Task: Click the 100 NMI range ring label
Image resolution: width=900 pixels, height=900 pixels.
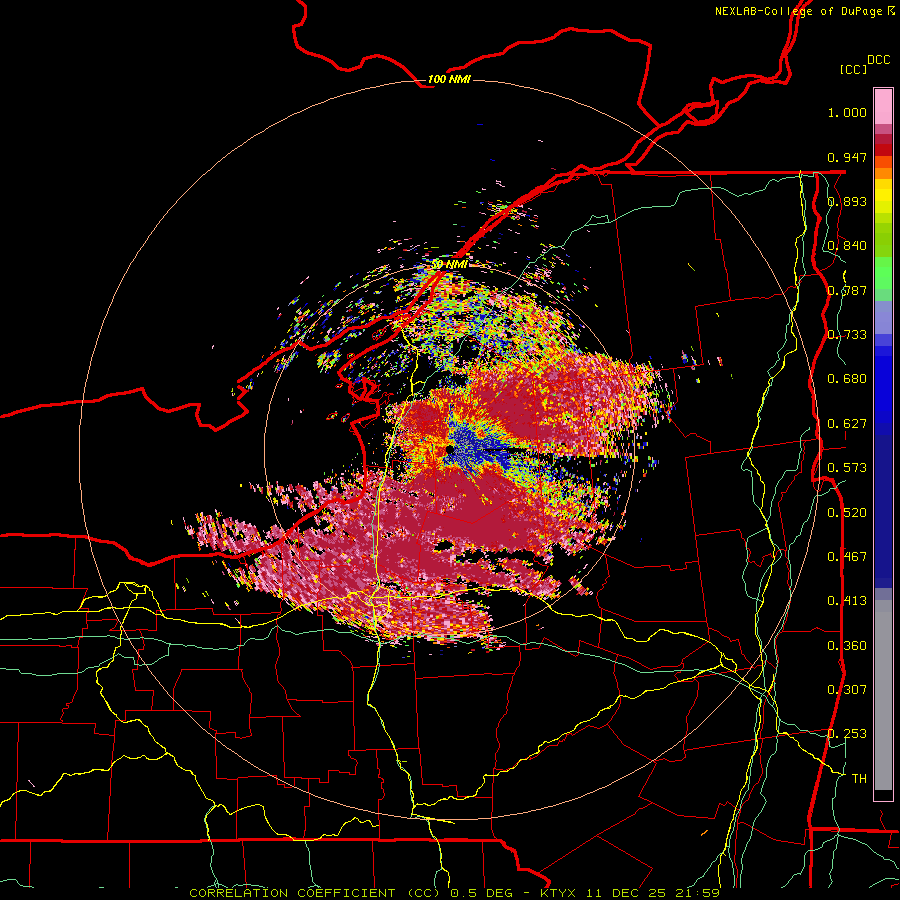Action: [449, 79]
